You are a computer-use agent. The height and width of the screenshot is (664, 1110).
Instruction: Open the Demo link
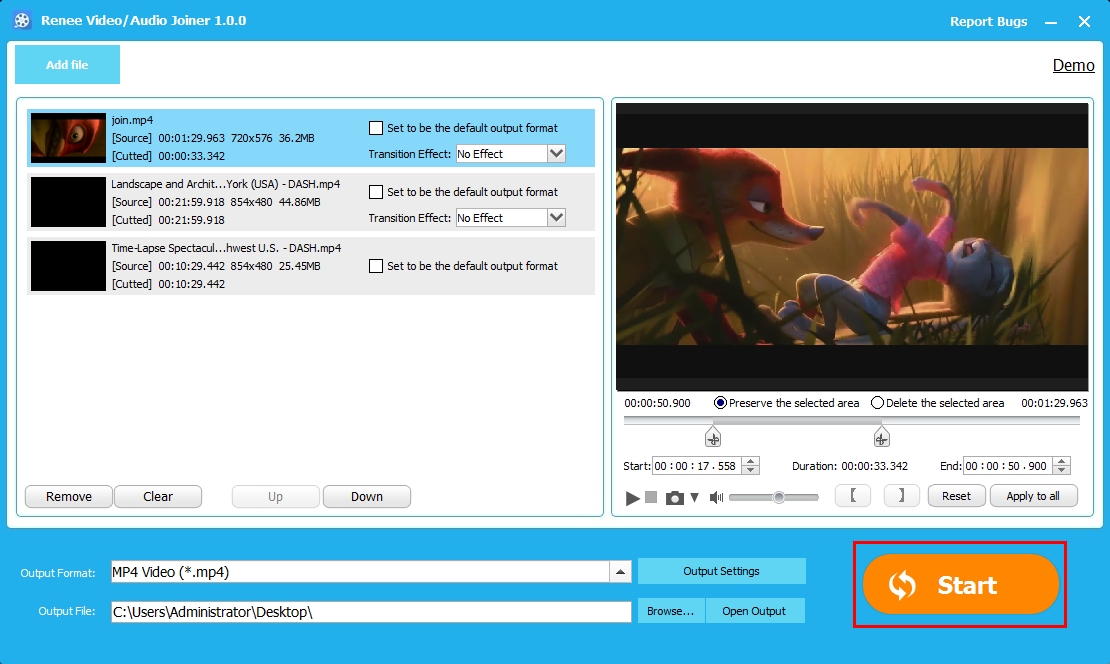(1073, 65)
